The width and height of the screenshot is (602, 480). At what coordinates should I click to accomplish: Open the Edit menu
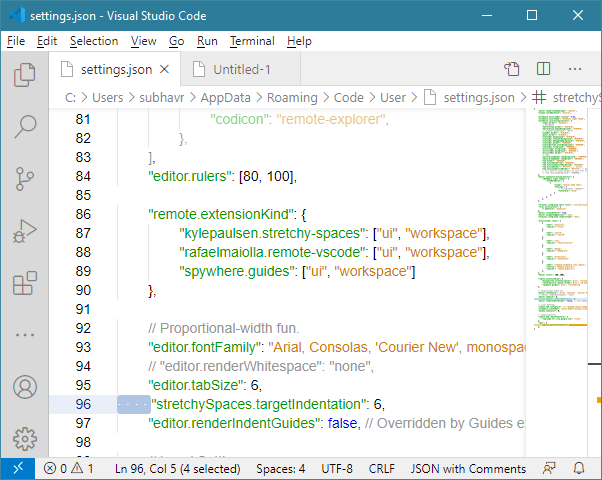coord(47,41)
